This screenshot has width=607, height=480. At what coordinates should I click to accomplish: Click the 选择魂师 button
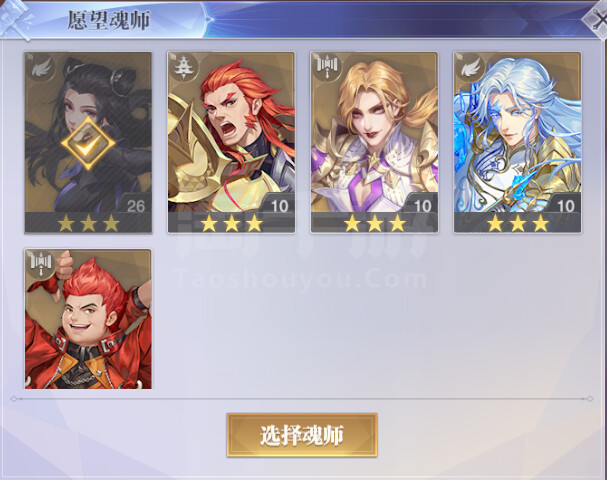(302, 435)
